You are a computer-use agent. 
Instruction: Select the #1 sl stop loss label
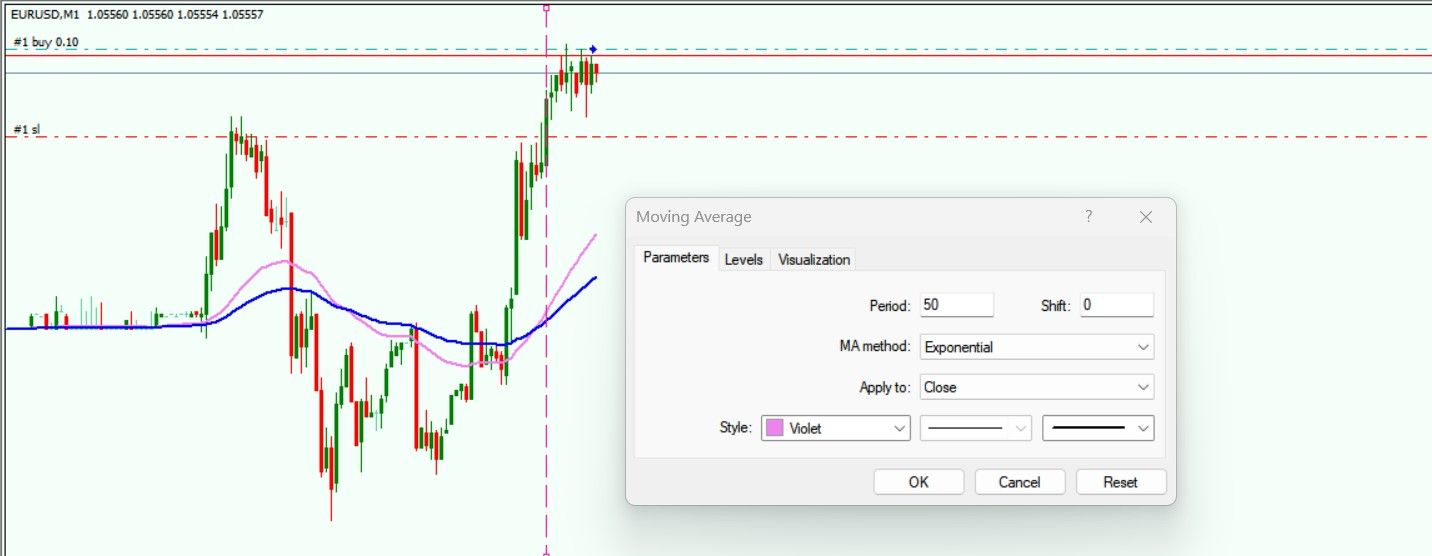click(x=27, y=130)
